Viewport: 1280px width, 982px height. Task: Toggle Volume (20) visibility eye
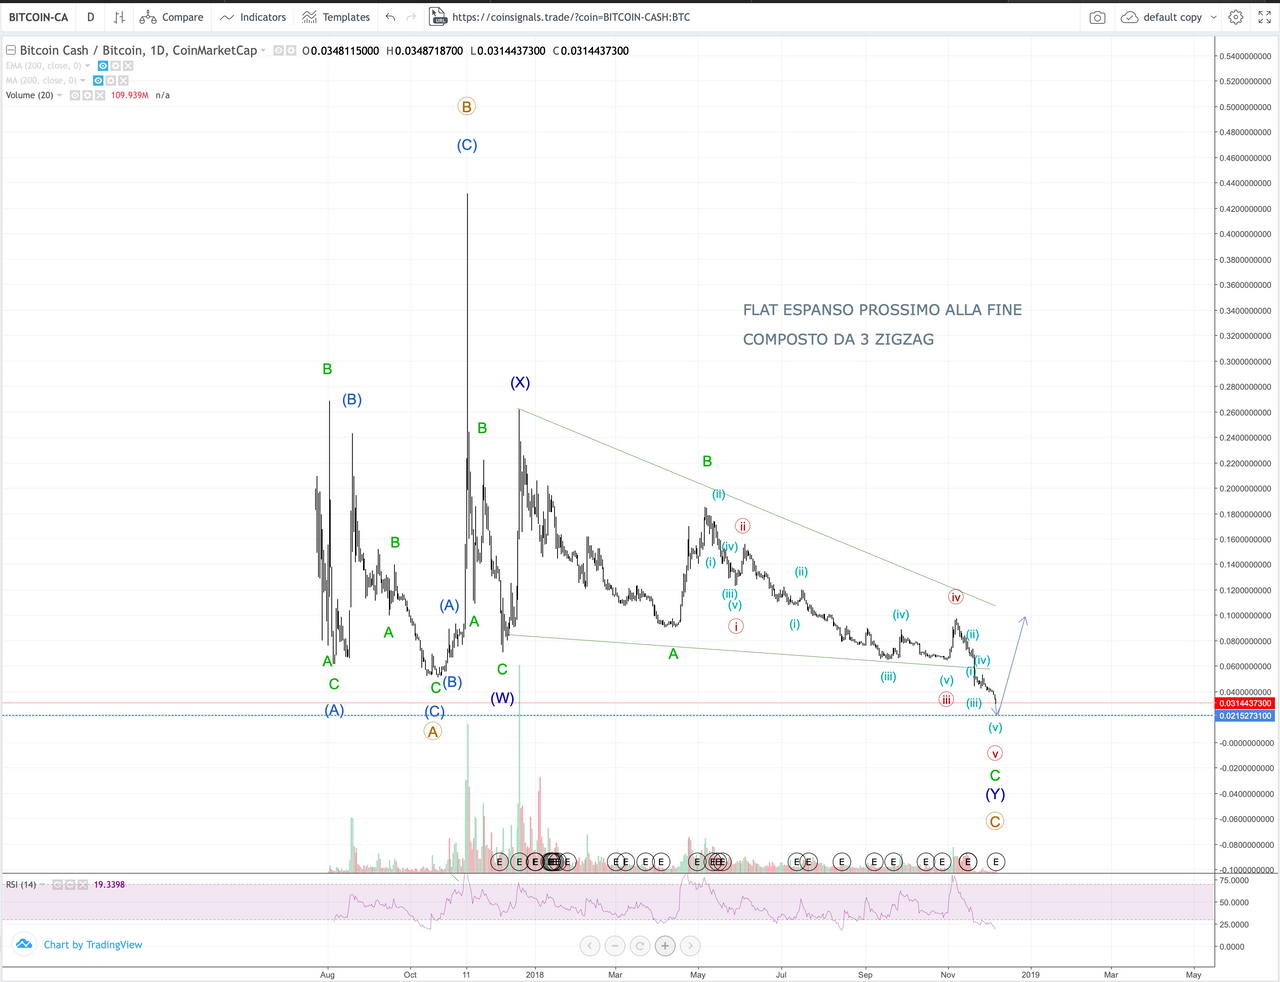(x=75, y=95)
